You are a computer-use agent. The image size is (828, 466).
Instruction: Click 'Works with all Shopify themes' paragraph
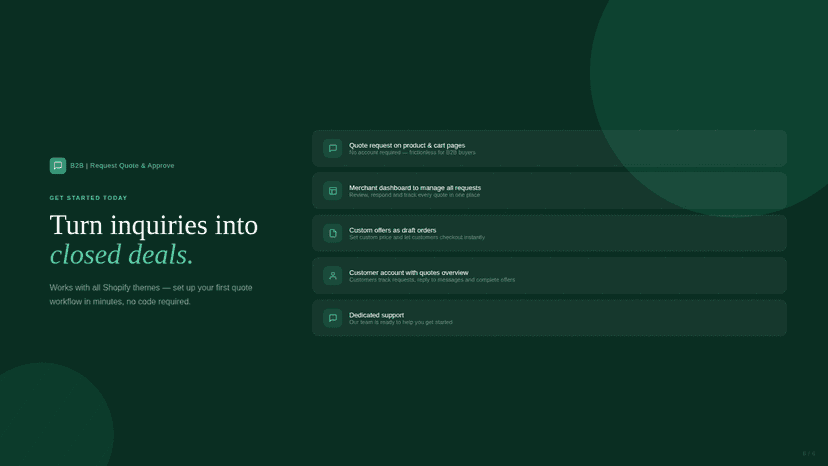point(151,294)
